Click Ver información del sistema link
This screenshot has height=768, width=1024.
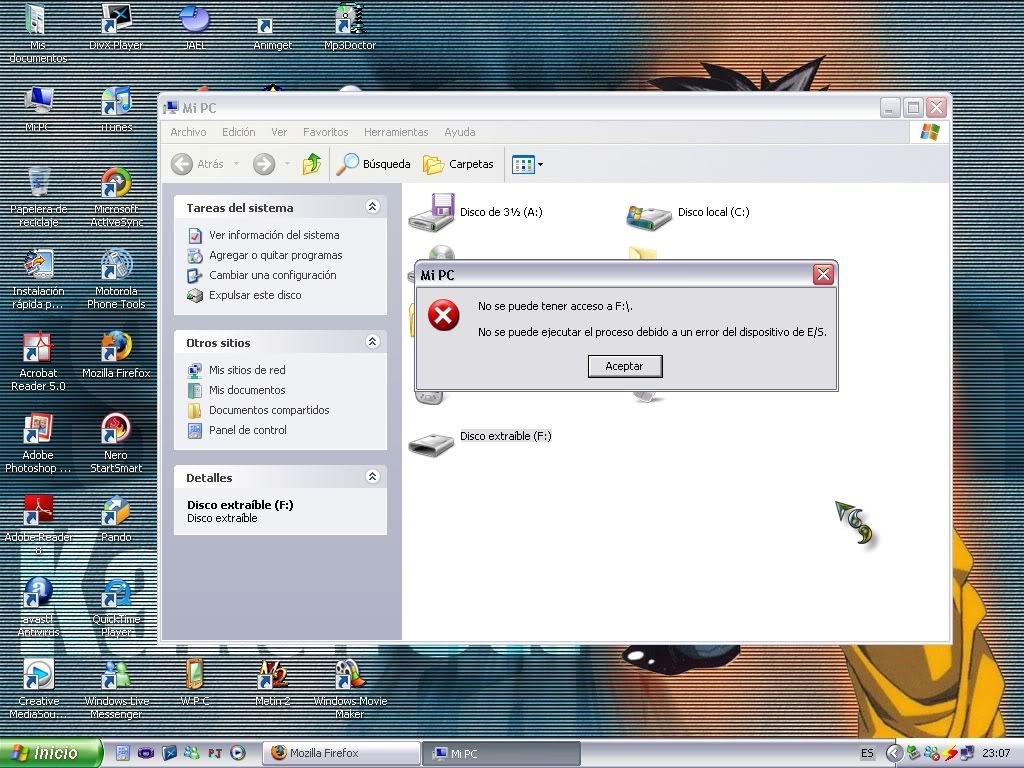coord(273,235)
